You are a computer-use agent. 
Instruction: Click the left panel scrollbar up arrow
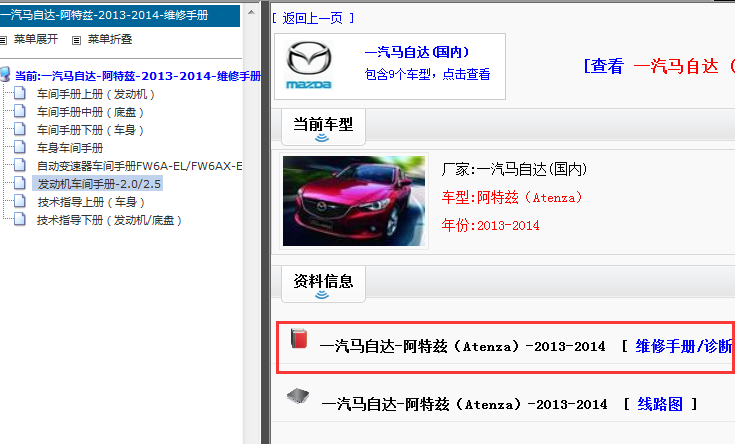251,12
